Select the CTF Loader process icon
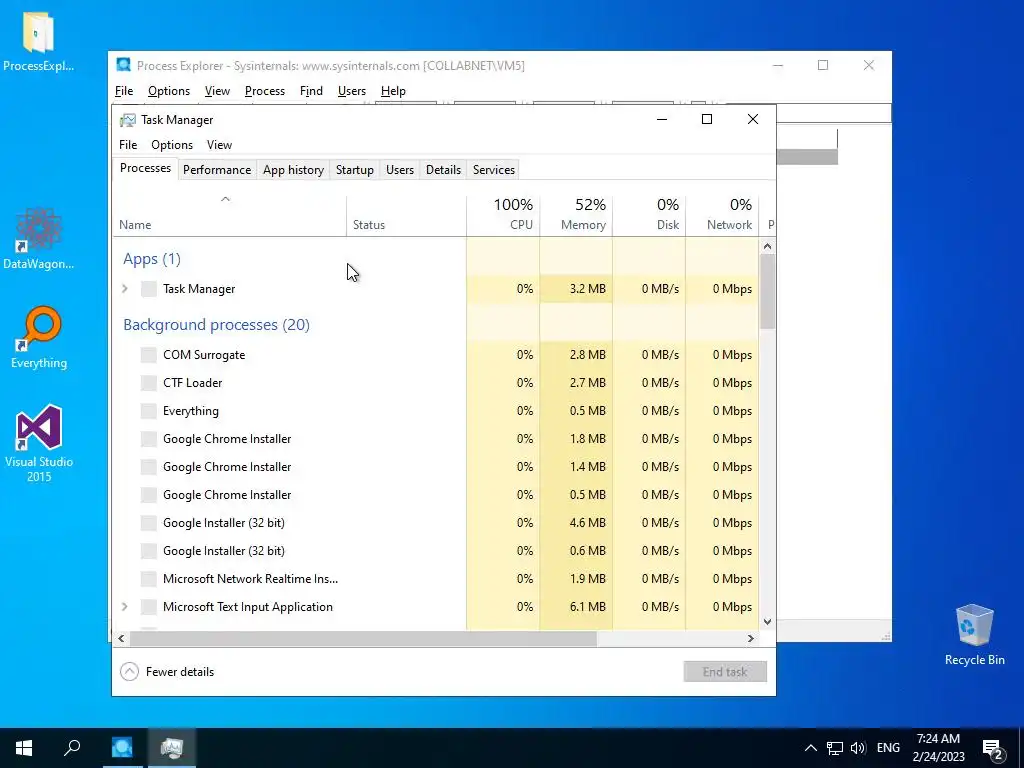Viewport: 1024px width, 768px height. [x=149, y=383]
